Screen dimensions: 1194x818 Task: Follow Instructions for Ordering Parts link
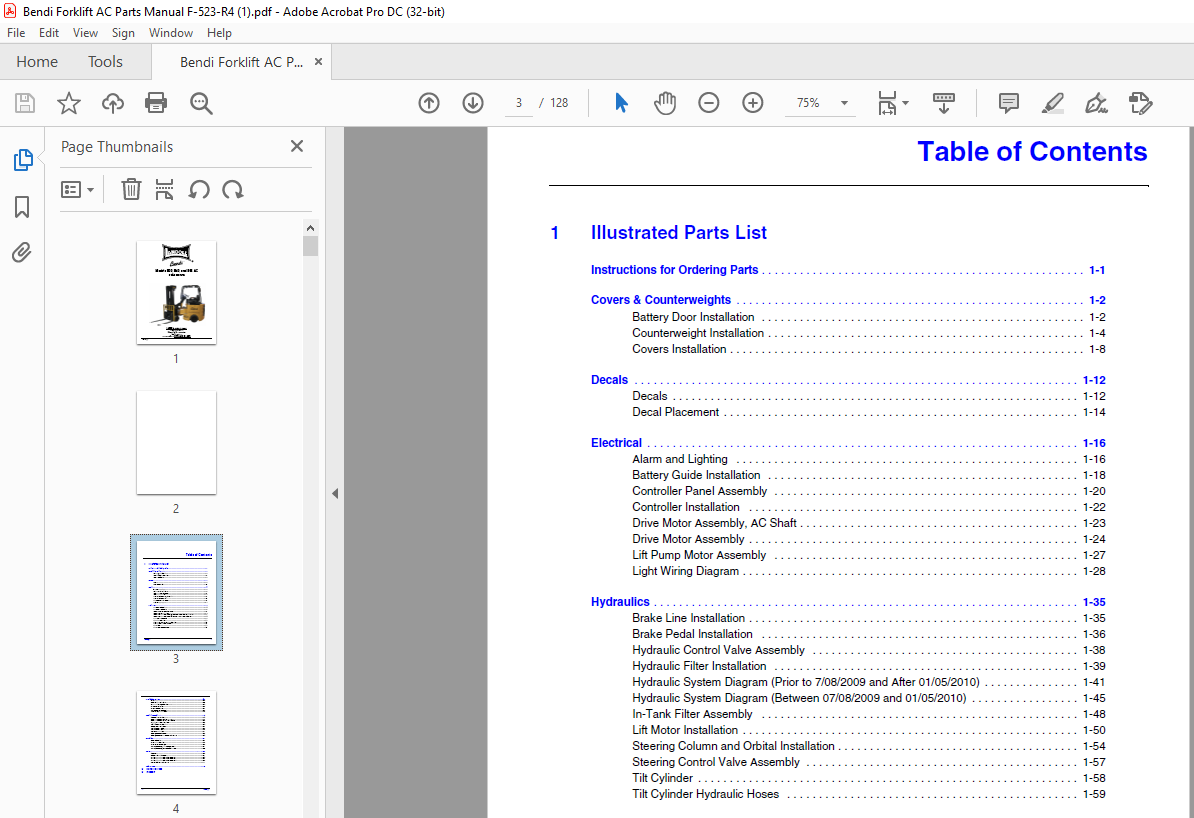[674, 270]
